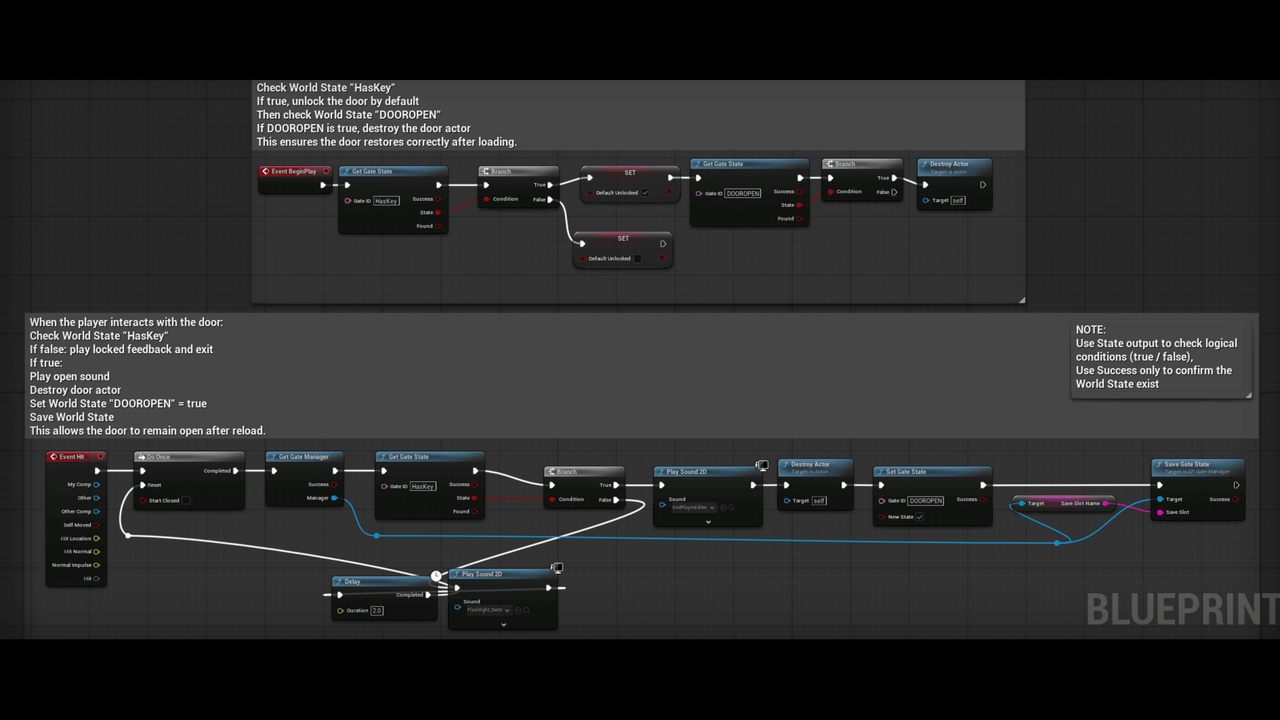1280x720 pixels.
Task: Click the clock icon on the Delay node
Action: pos(435,576)
